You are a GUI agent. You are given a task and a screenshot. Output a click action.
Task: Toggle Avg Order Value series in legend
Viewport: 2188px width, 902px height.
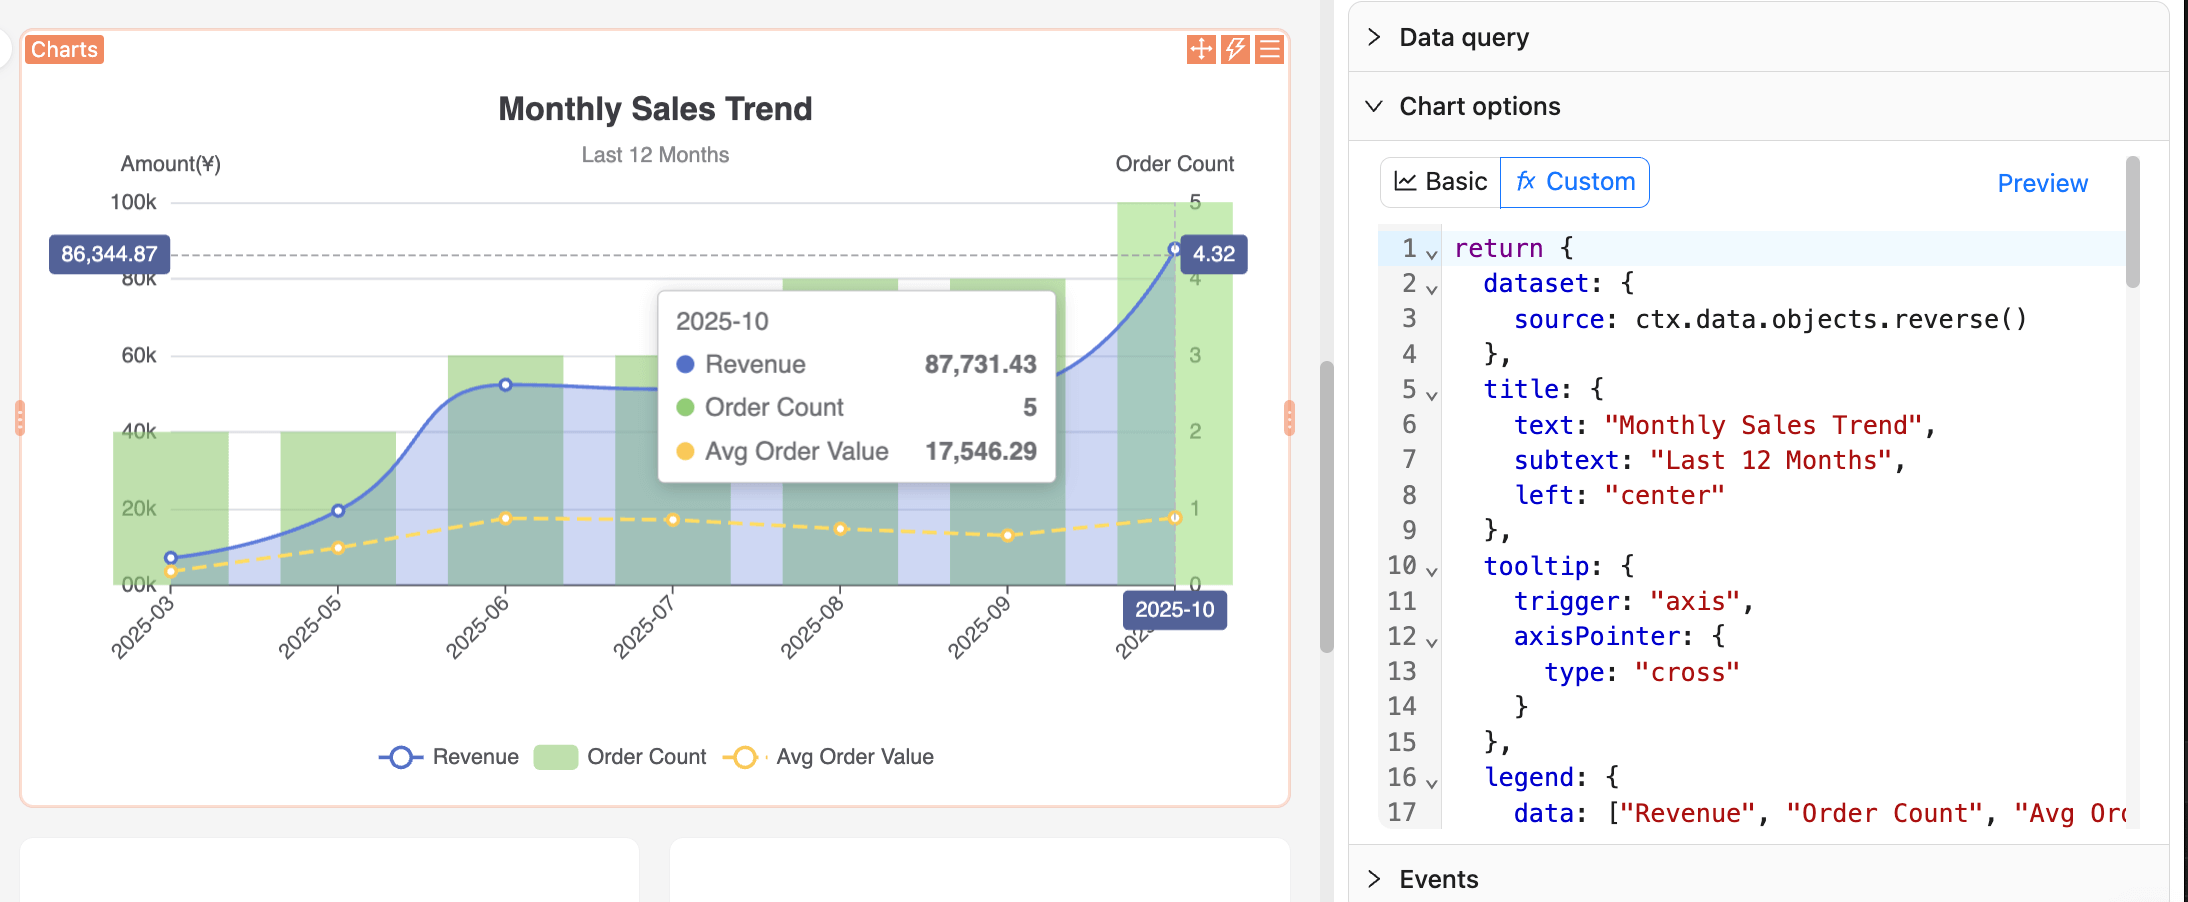tap(828, 757)
